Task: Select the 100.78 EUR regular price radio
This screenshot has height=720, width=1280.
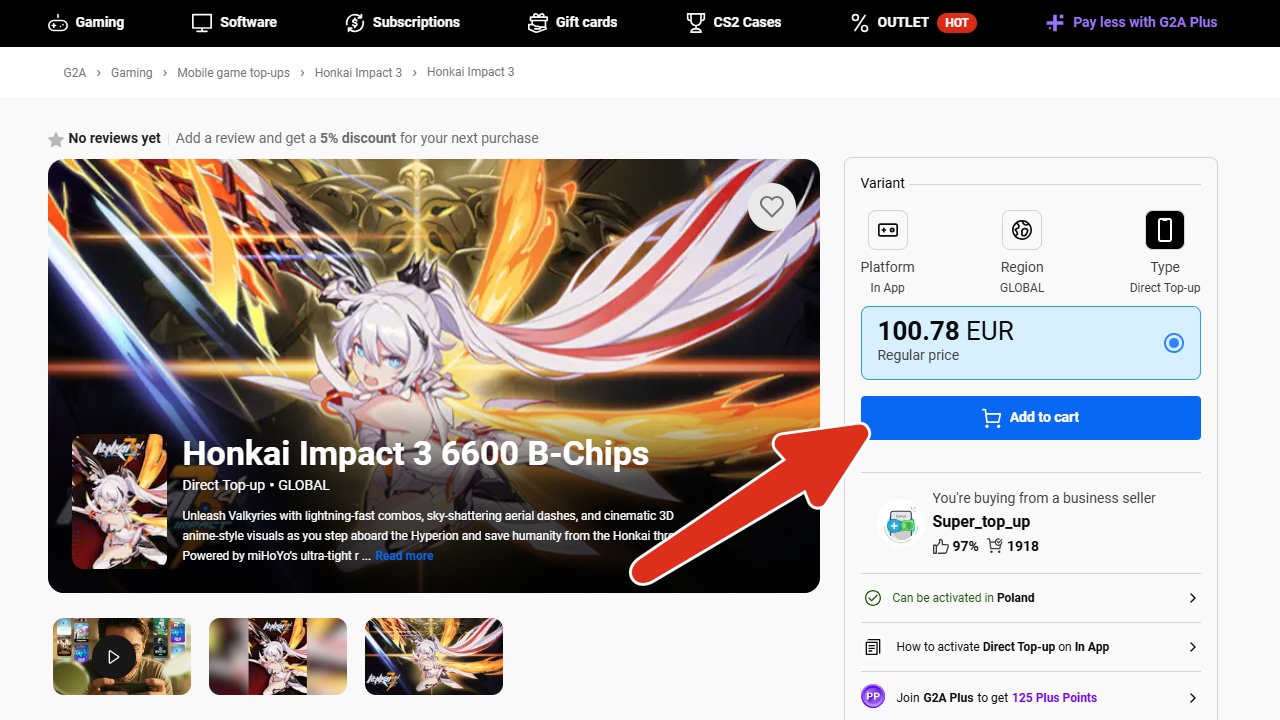Action: pos(1174,343)
